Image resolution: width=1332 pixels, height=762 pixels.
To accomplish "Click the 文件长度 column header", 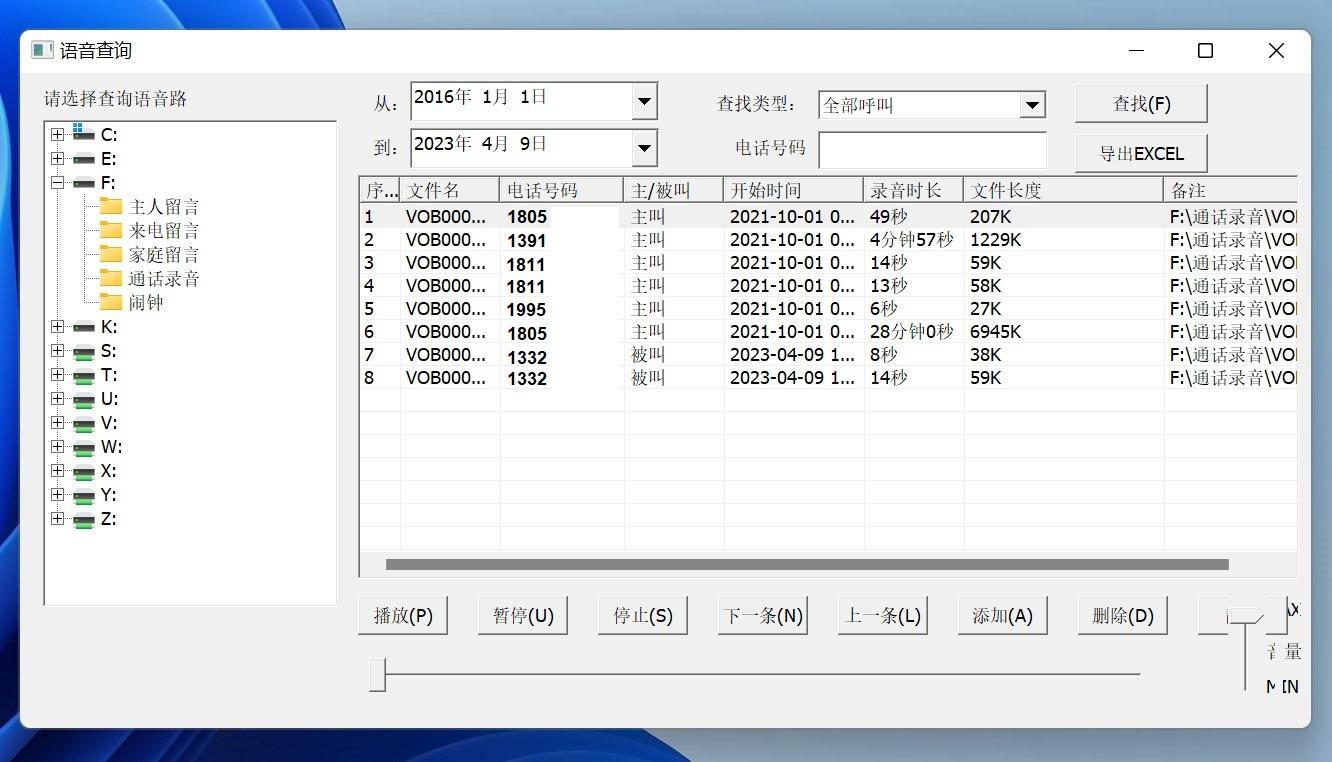I will tap(1063, 190).
